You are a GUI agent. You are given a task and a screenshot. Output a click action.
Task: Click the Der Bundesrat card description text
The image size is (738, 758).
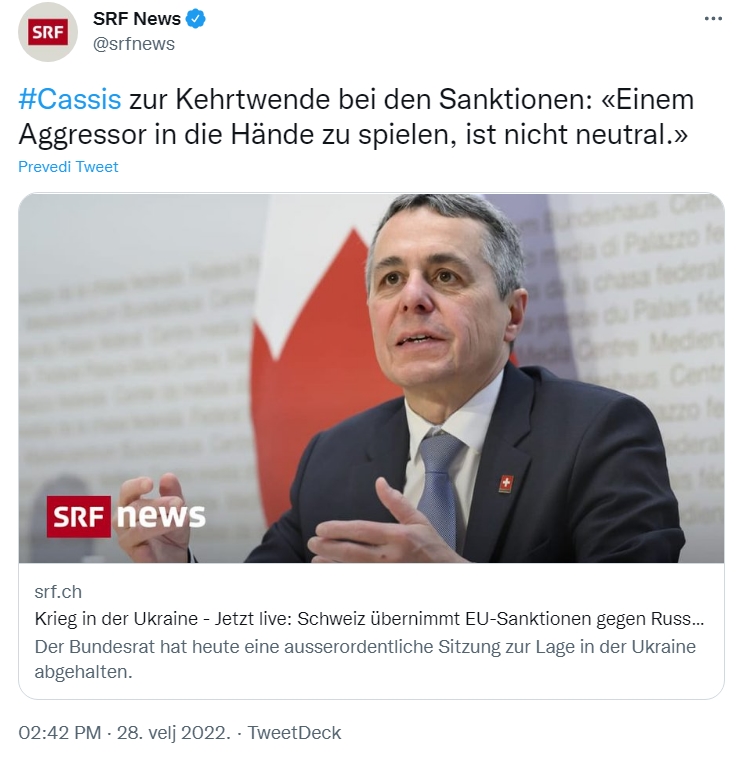click(365, 659)
